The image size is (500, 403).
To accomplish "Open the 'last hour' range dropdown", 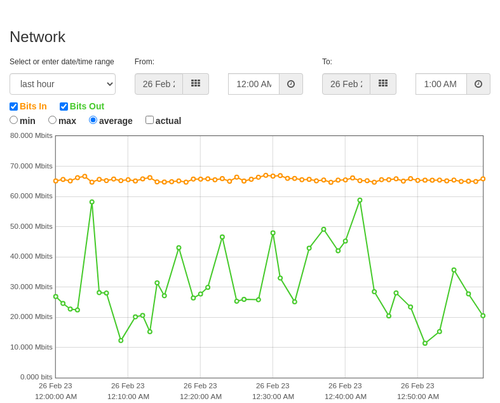I will point(63,84).
